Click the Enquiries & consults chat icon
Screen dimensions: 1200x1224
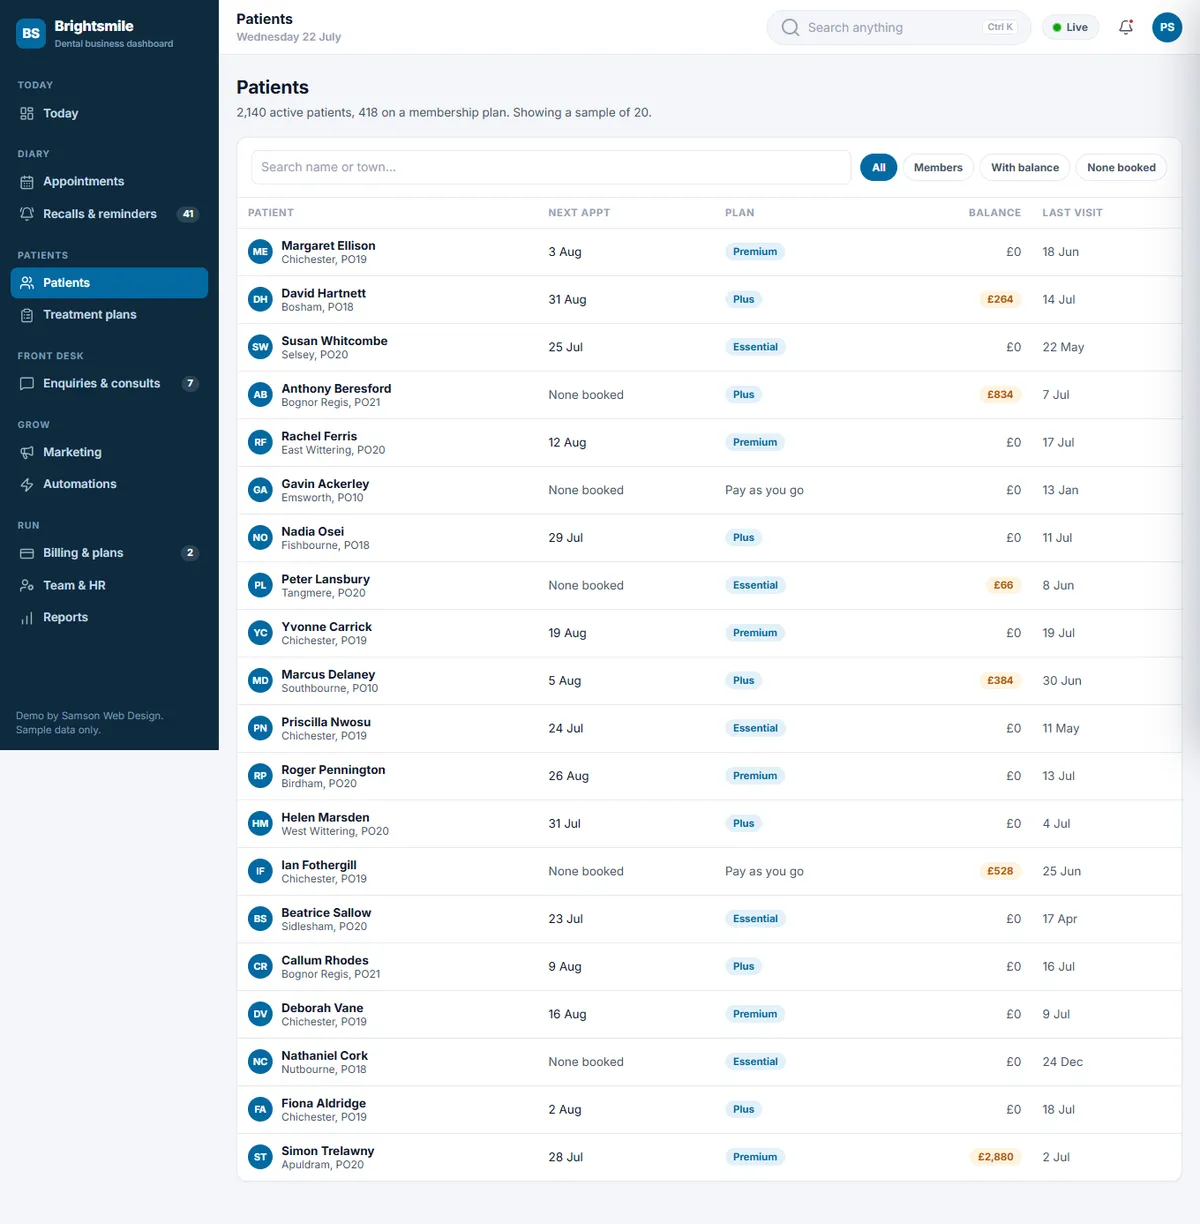[27, 384]
